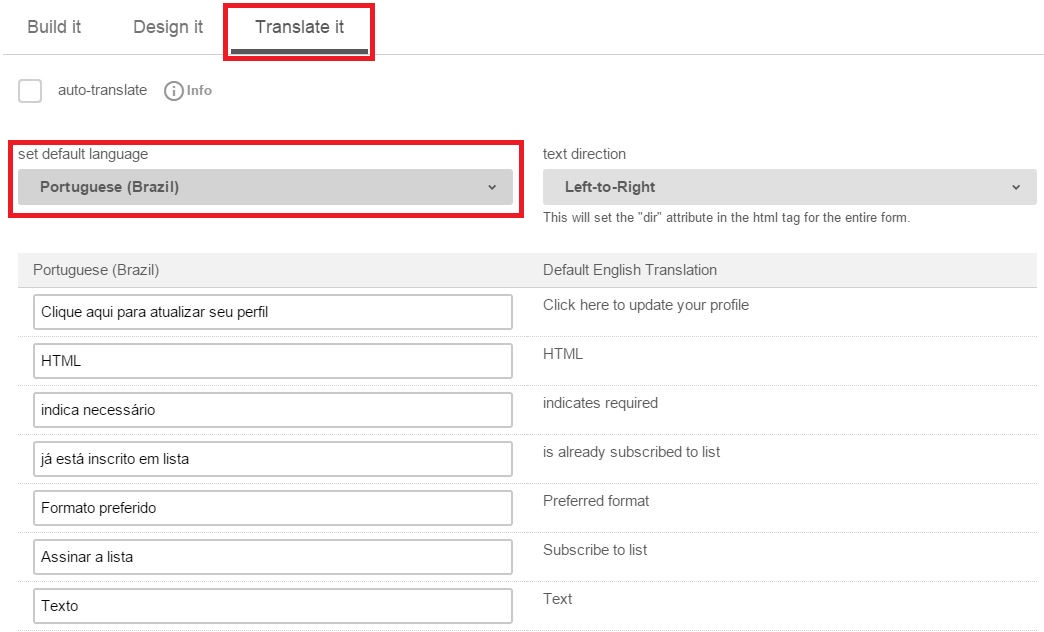
Task: Click the 'set default language' label
Action: click(x=83, y=154)
